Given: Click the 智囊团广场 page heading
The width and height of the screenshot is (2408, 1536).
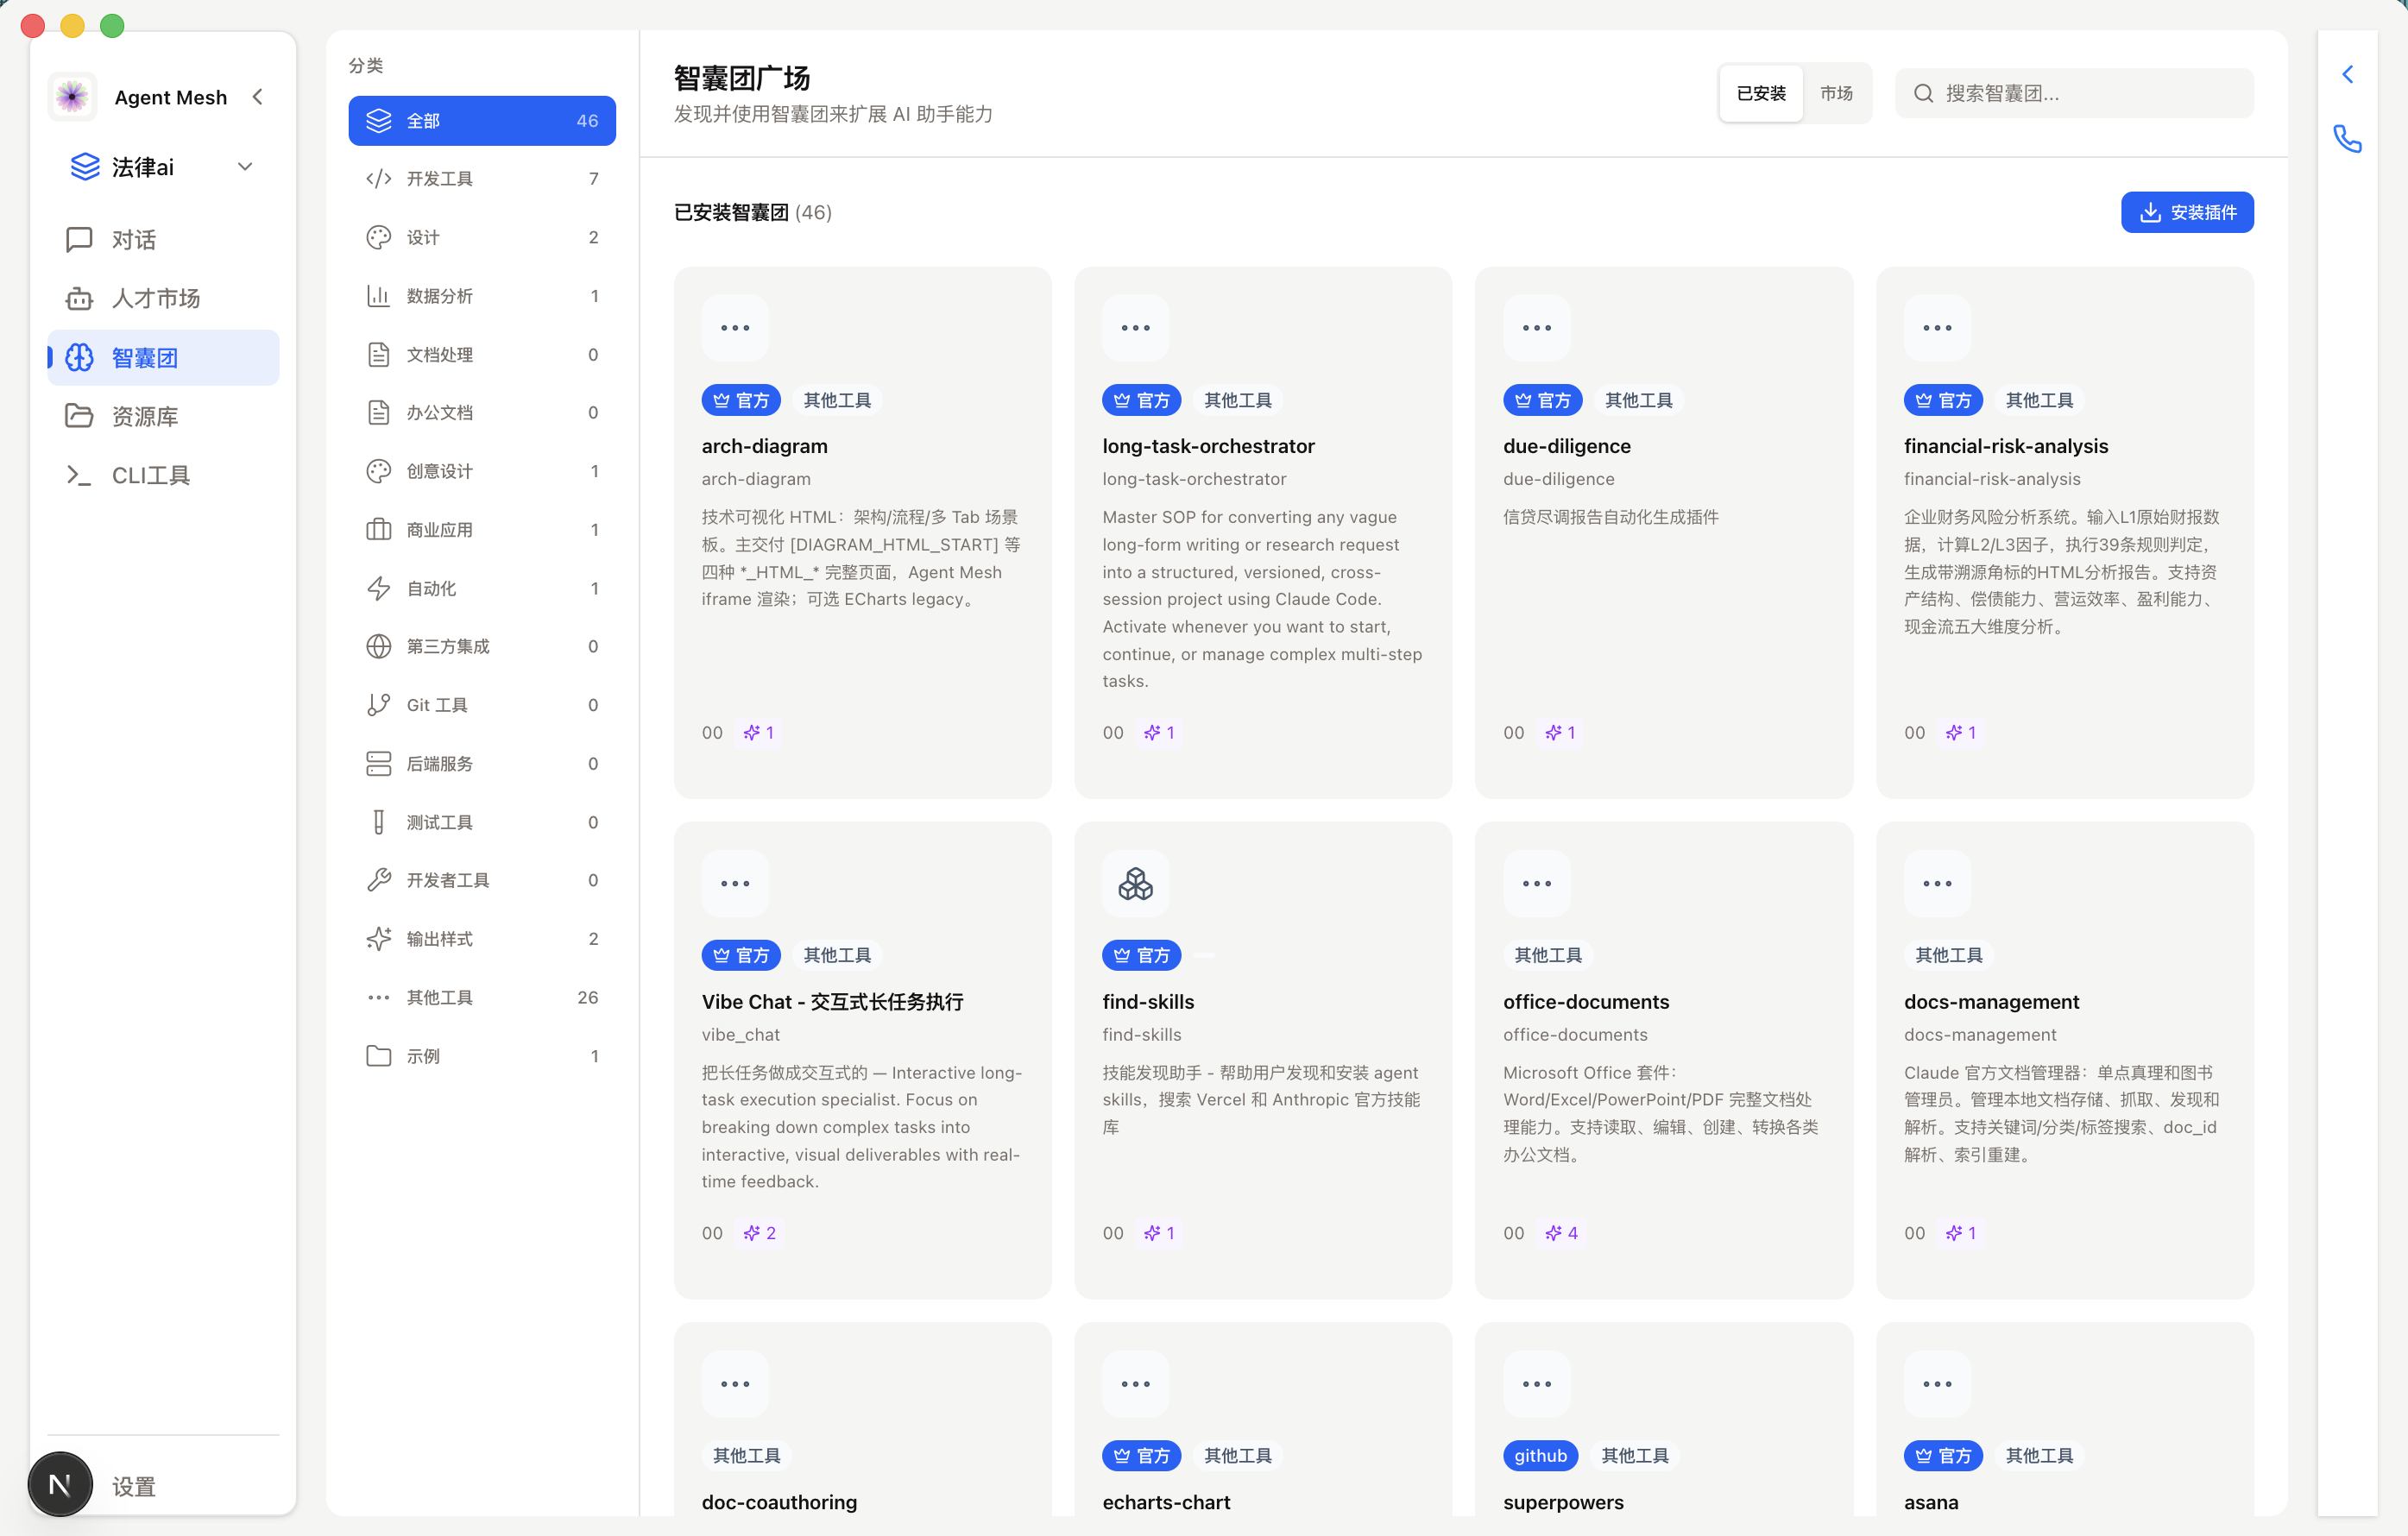Looking at the screenshot, I should (x=742, y=78).
